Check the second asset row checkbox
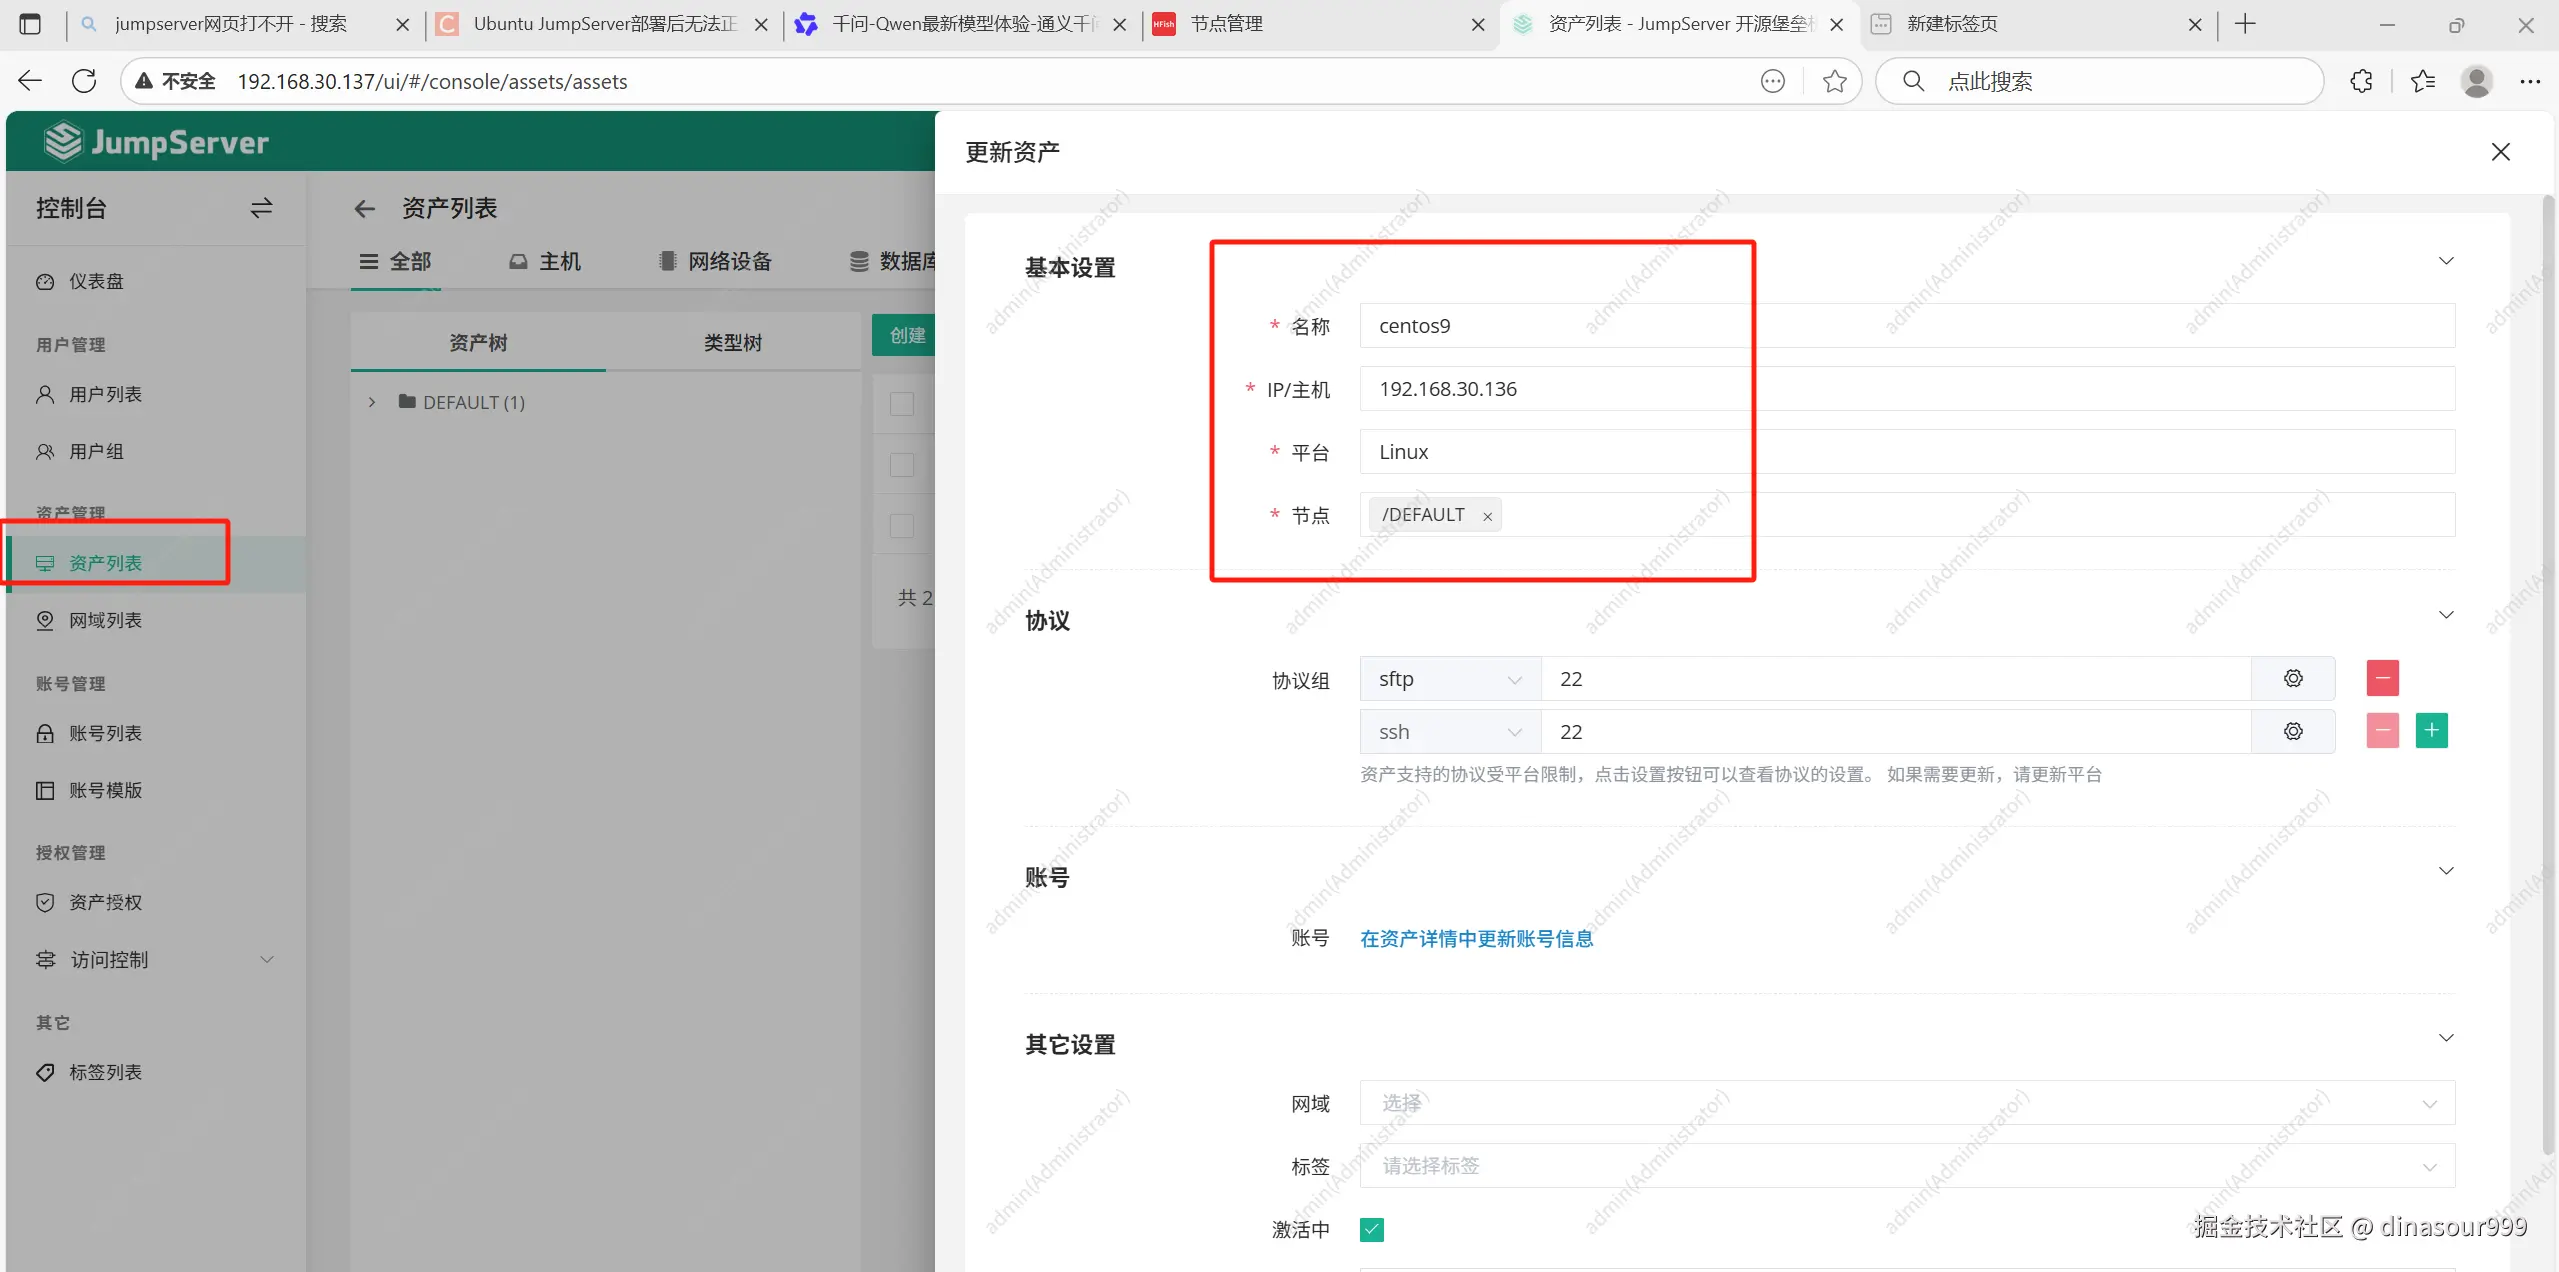 902,465
